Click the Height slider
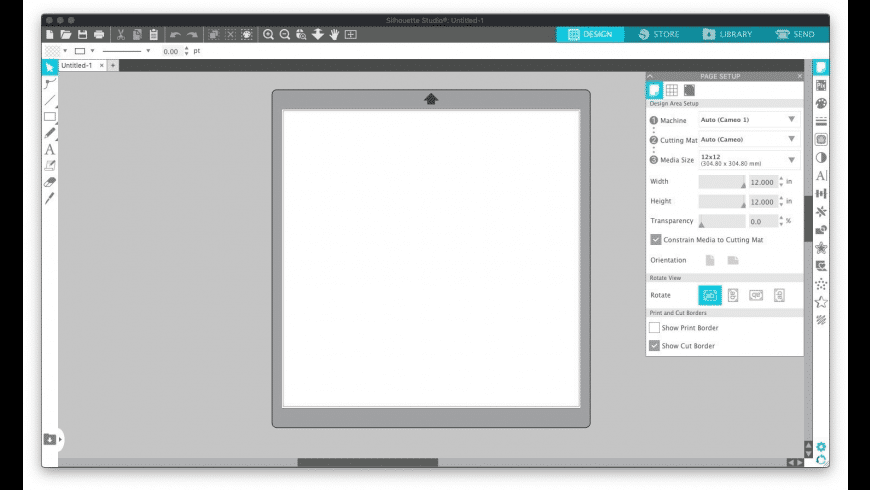 coord(722,201)
